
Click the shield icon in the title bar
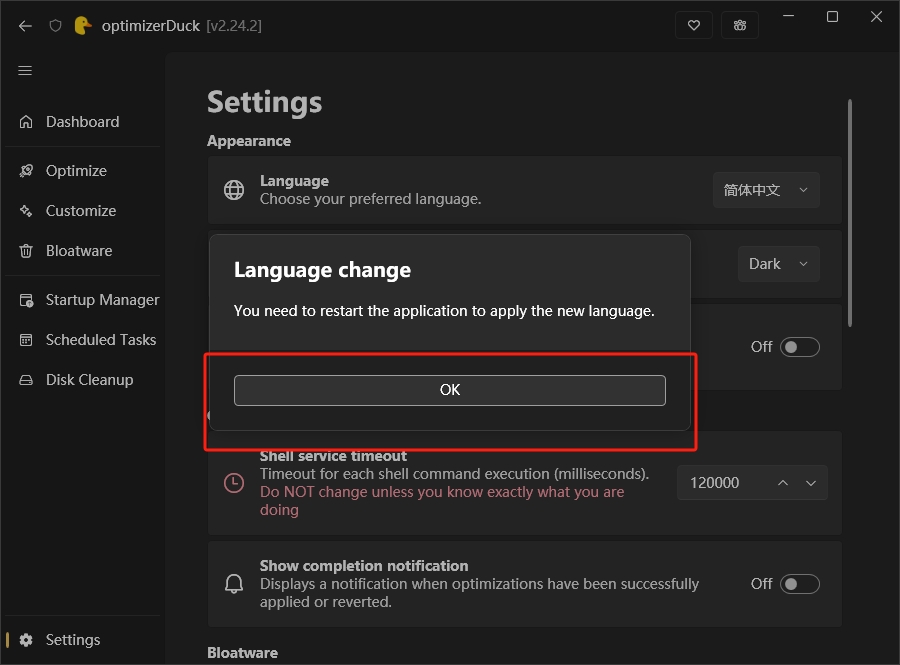click(55, 26)
